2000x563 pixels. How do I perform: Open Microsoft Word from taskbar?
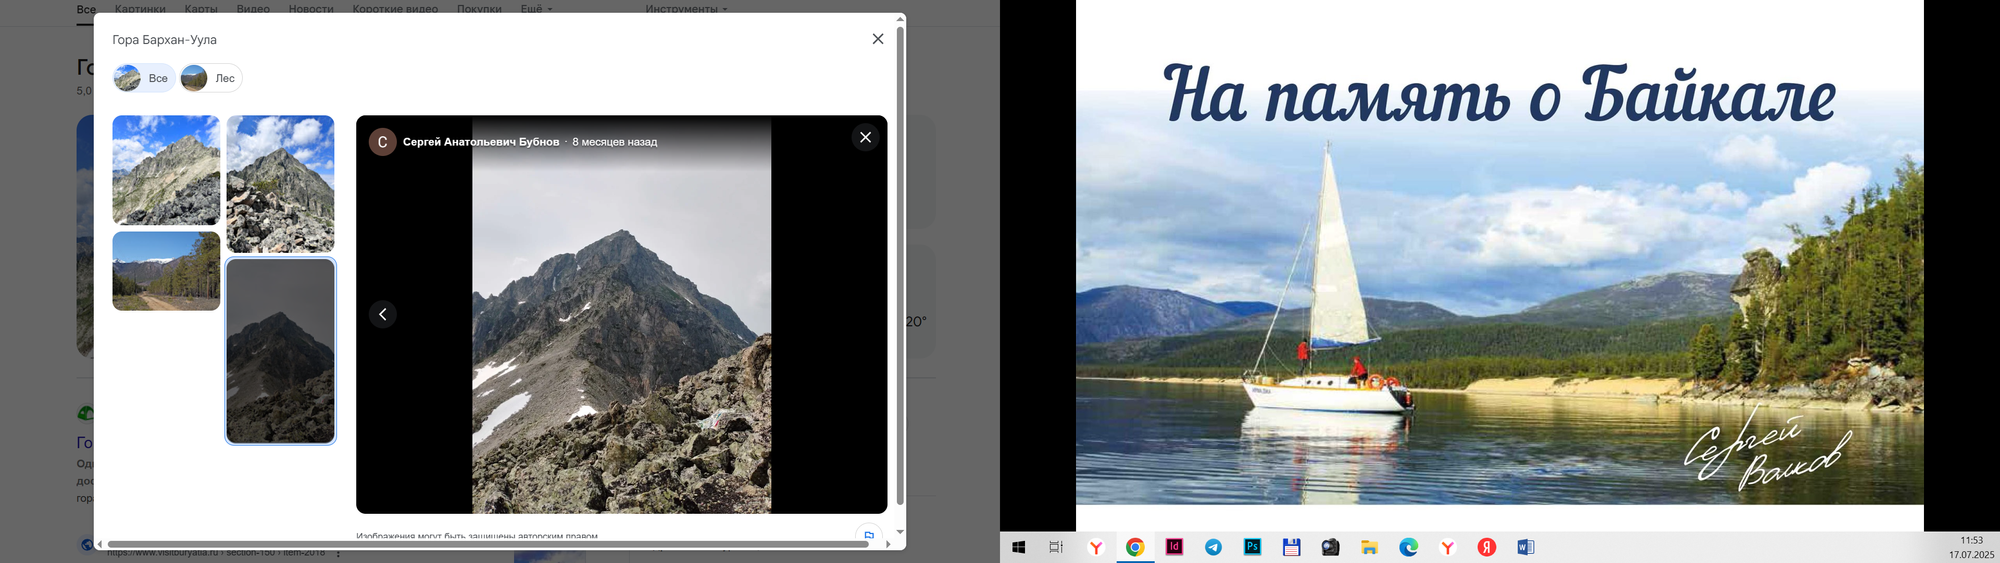(1525, 547)
